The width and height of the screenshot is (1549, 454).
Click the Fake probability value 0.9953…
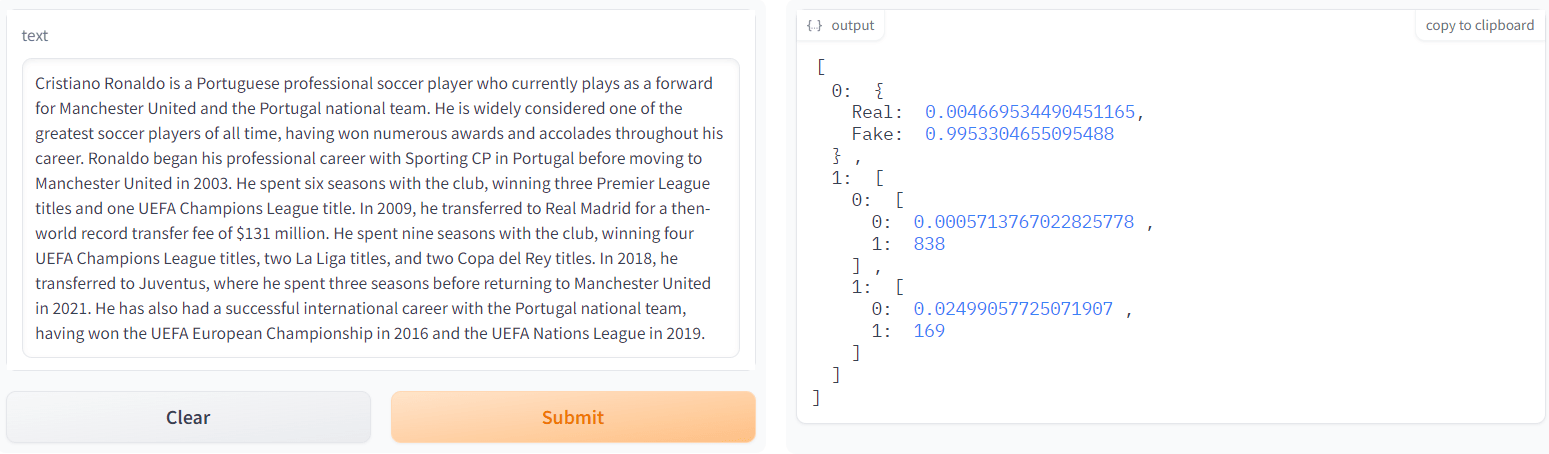click(1019, 134)
